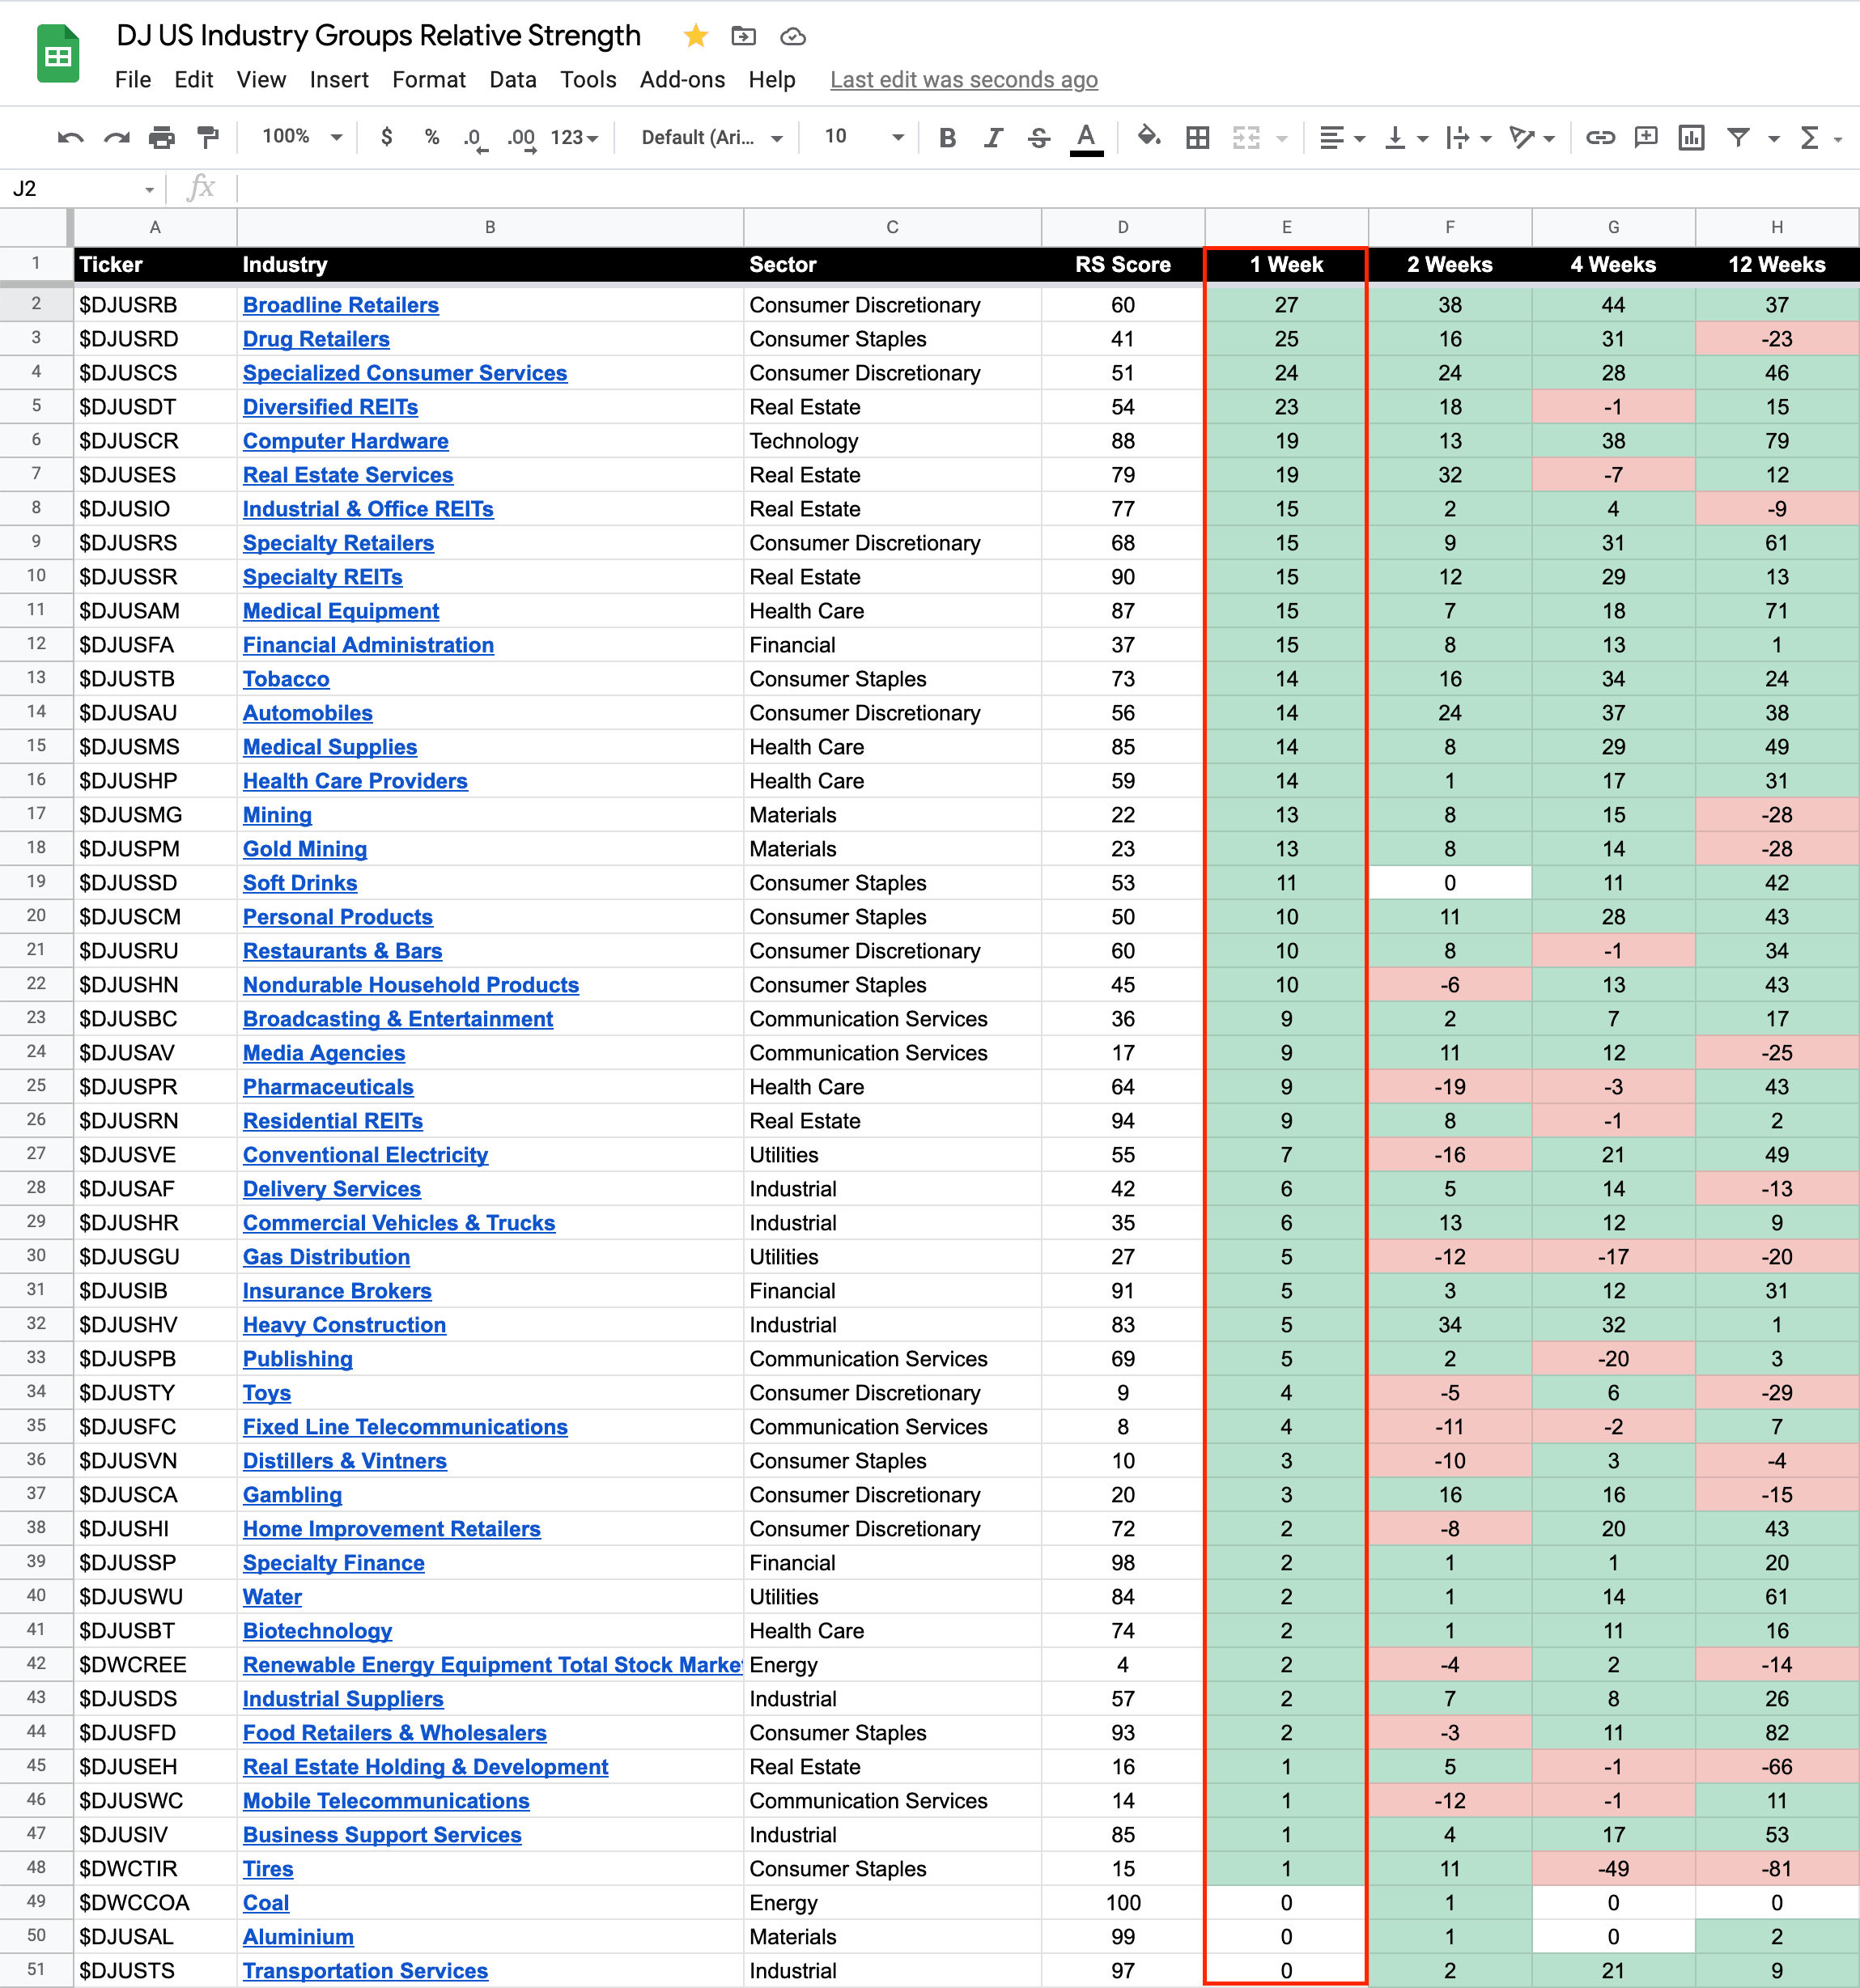
Task: Click the Create a filter icon
Action: 1739,138
